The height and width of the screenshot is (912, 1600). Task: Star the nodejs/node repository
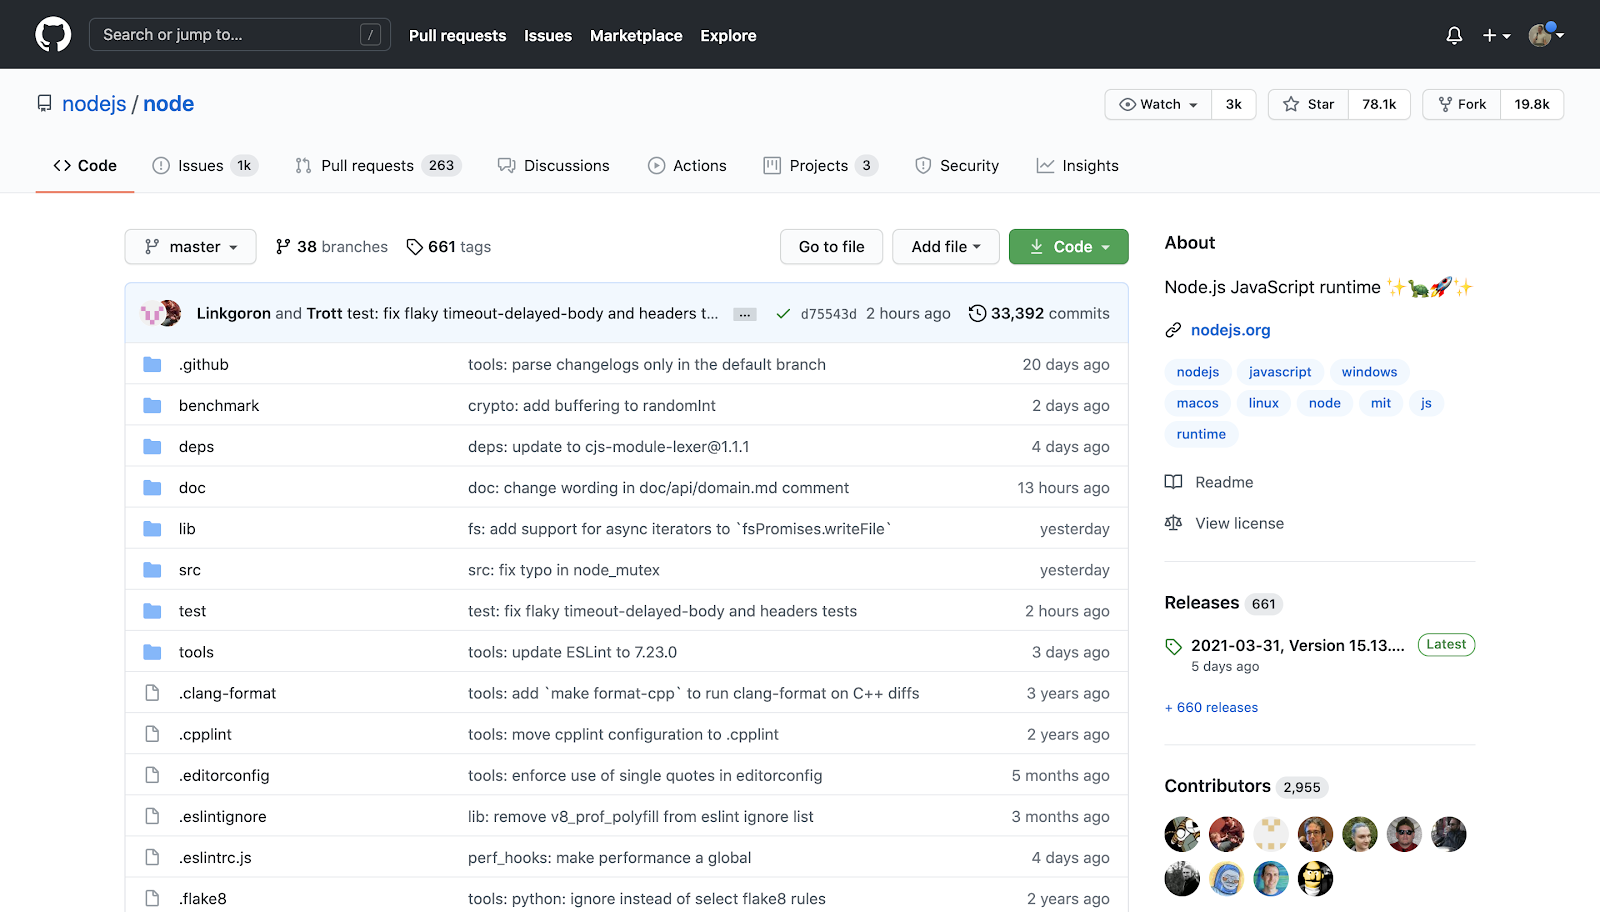pos(1307,104)
